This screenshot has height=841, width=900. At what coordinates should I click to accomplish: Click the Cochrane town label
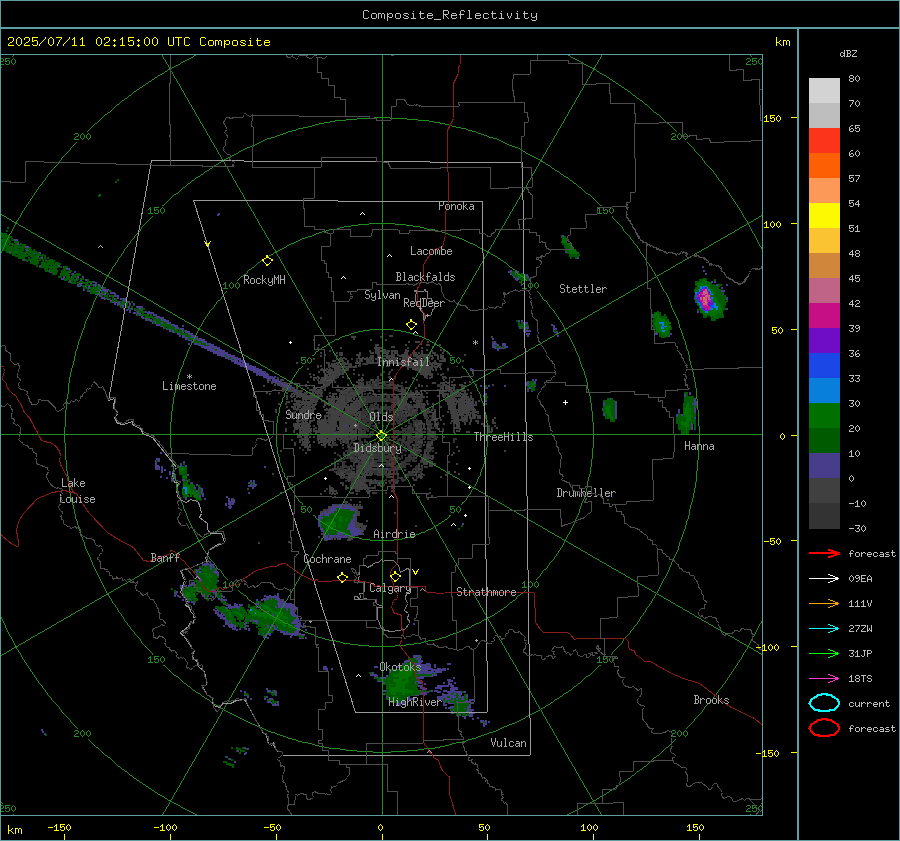[x=327, y=559]
